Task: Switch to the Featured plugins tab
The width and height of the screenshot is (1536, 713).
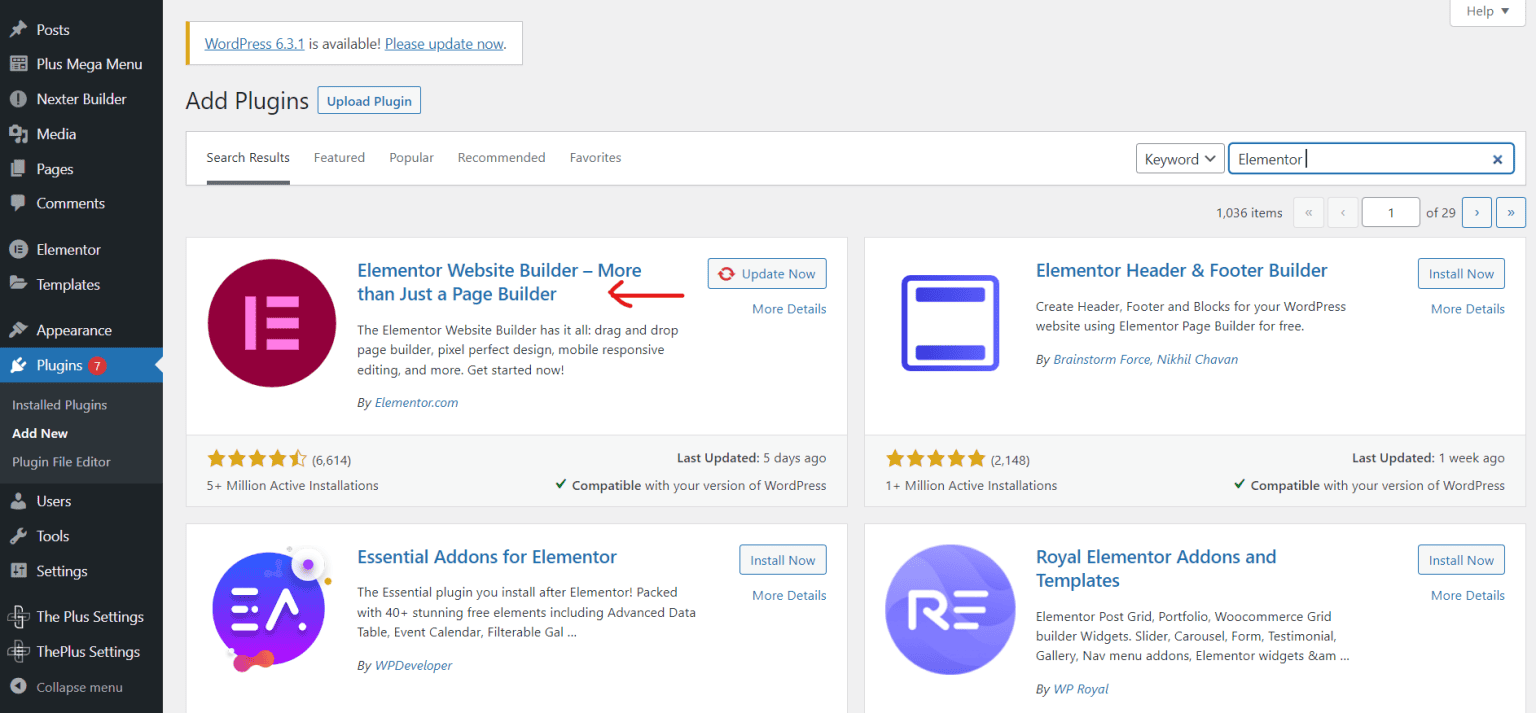Action: coord(339,157)
